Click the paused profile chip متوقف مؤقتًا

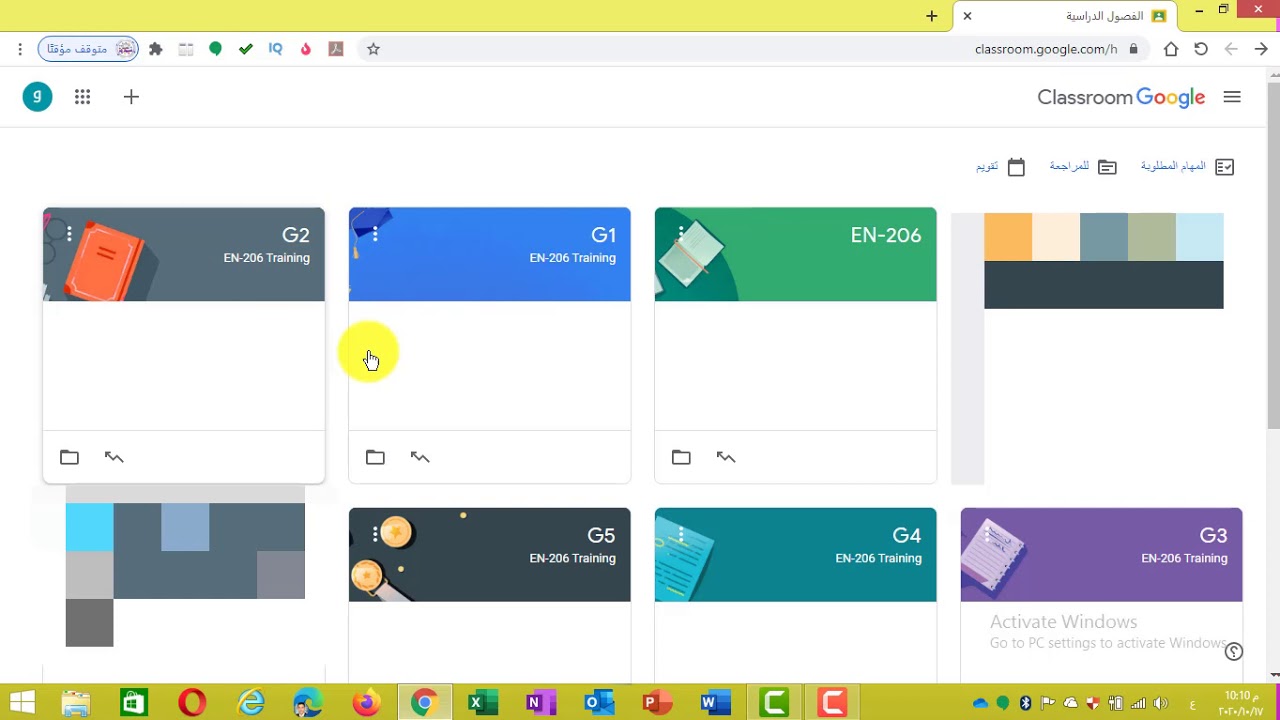88,49
